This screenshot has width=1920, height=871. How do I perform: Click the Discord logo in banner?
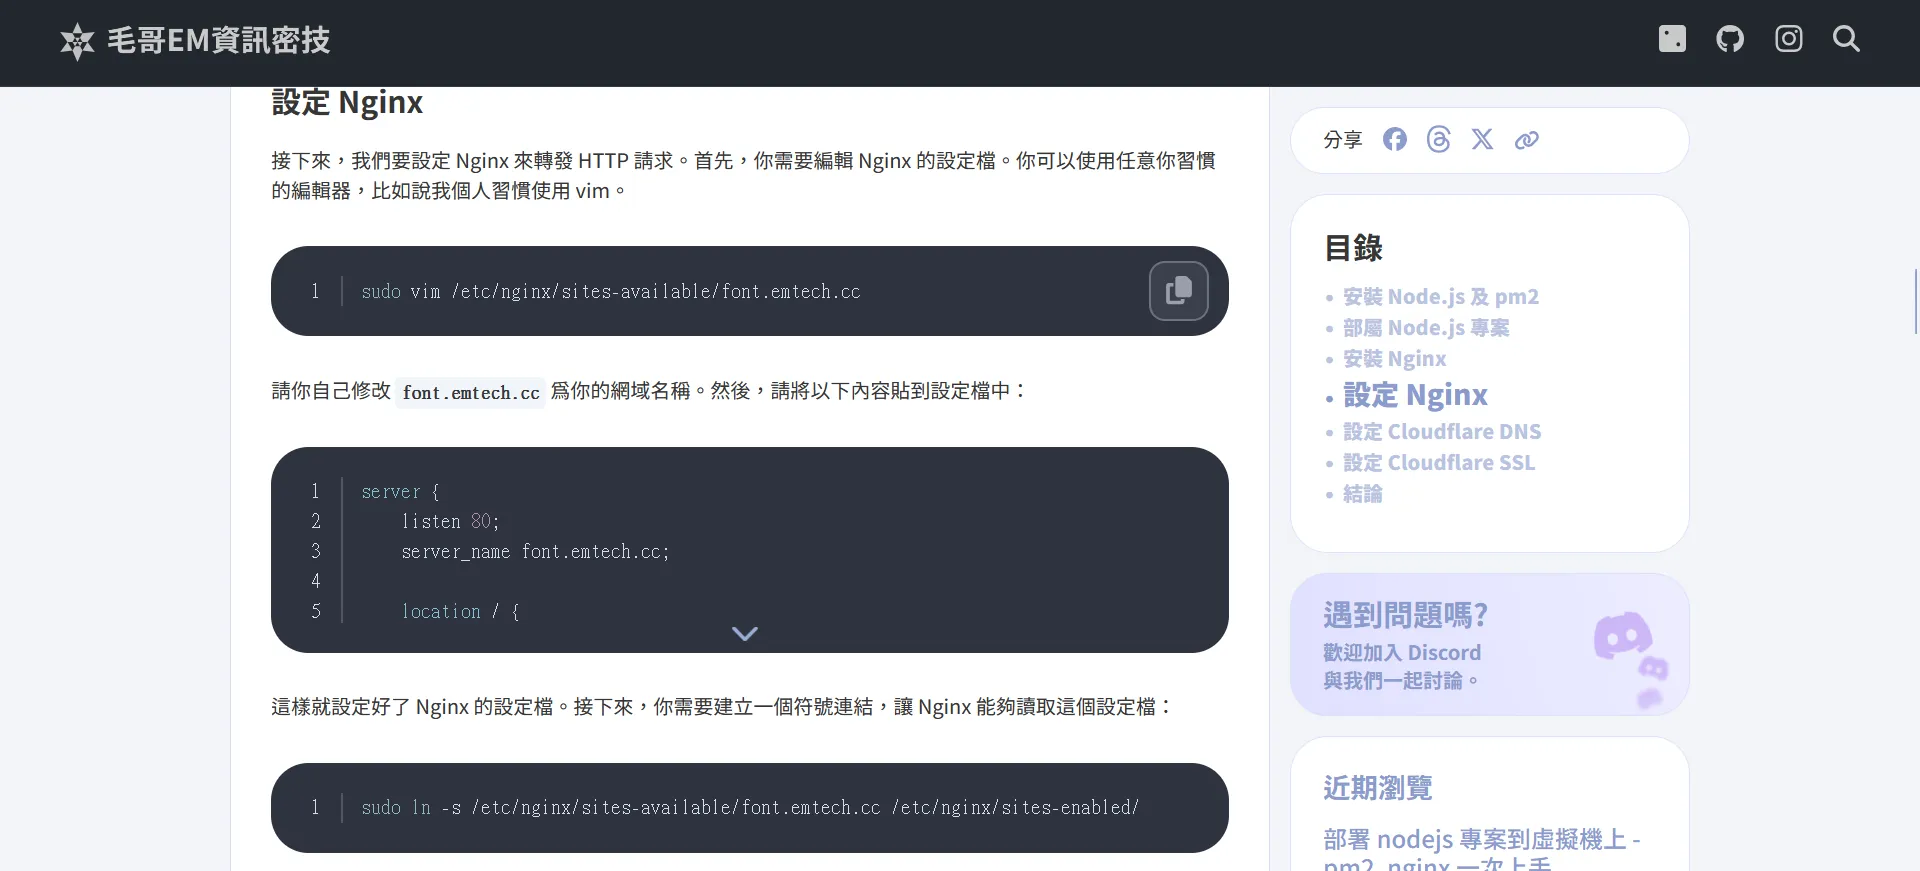pyautogui.click(x=1621, y=635)
